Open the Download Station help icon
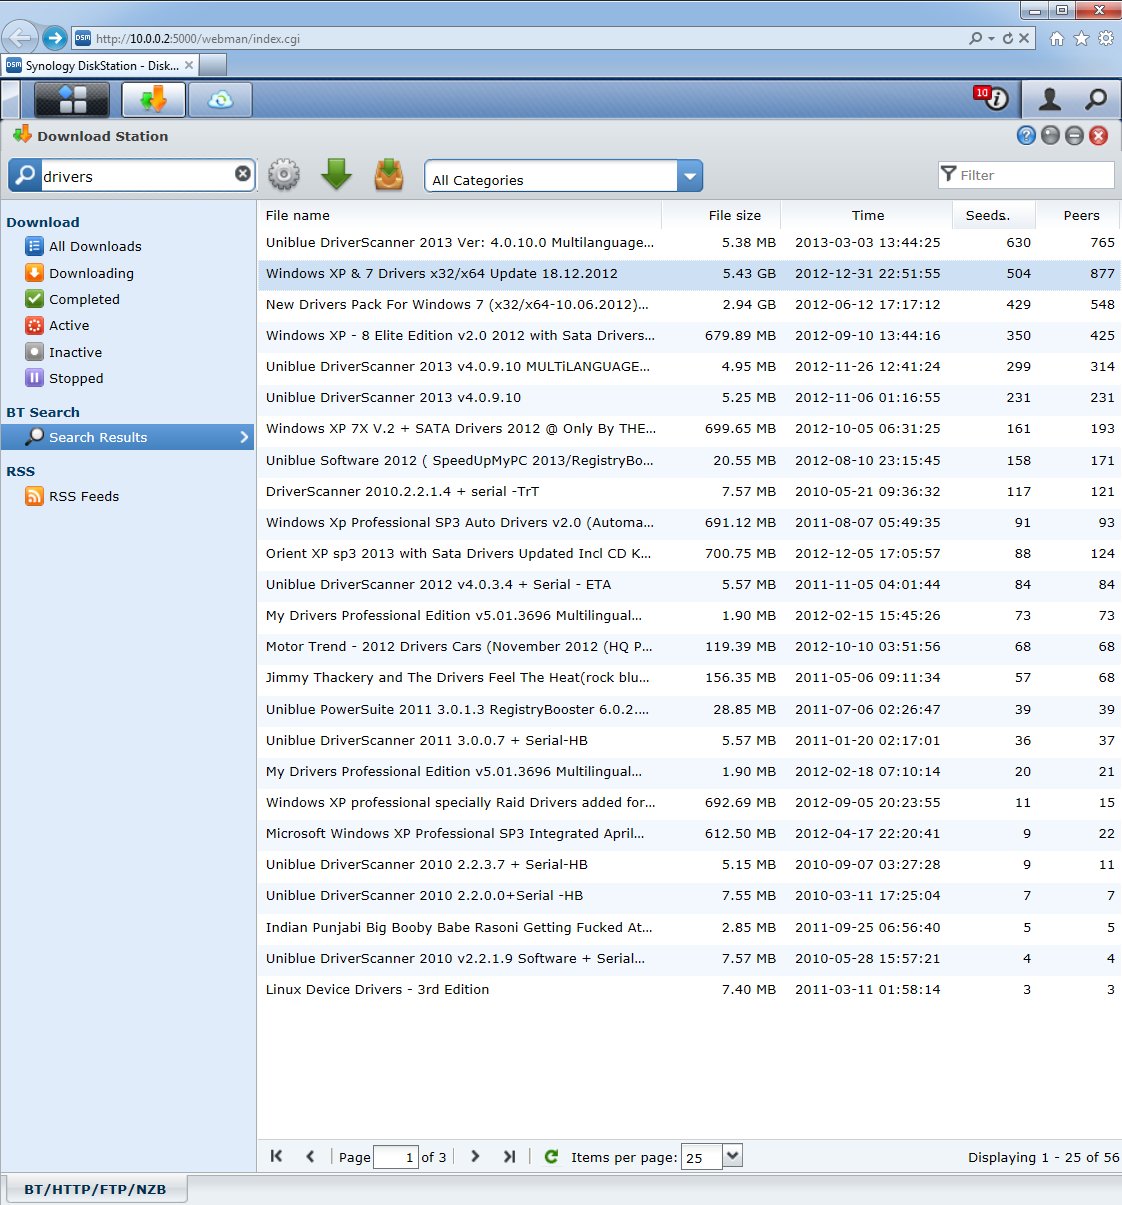 pos(1026,136)
